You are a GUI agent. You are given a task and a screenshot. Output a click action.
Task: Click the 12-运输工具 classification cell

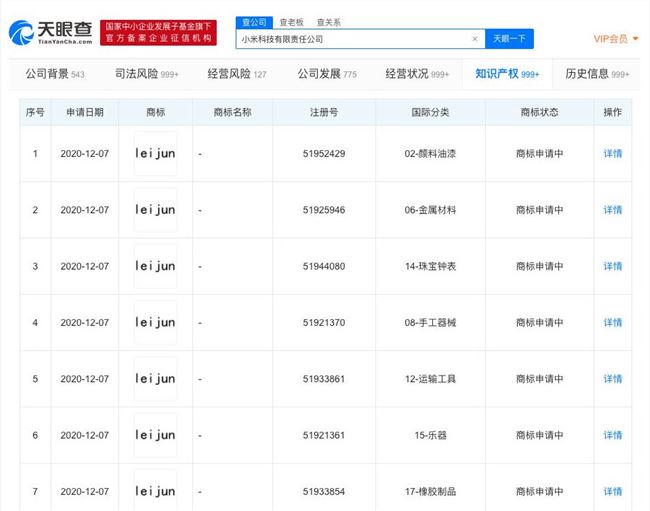(x=430, y=379)
